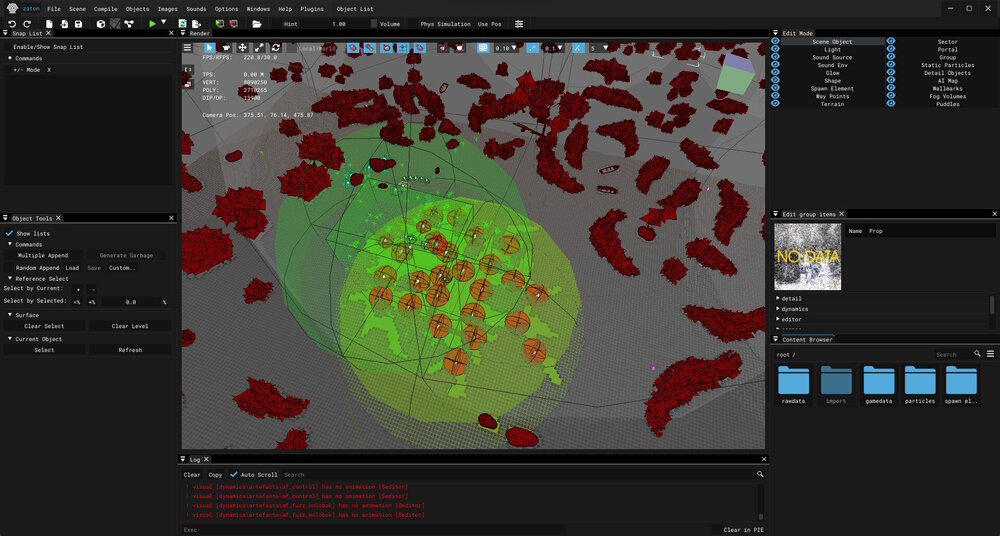Click the Undo arrow icon
This screenshot has height=536, width=1000.
click(11, 24)
